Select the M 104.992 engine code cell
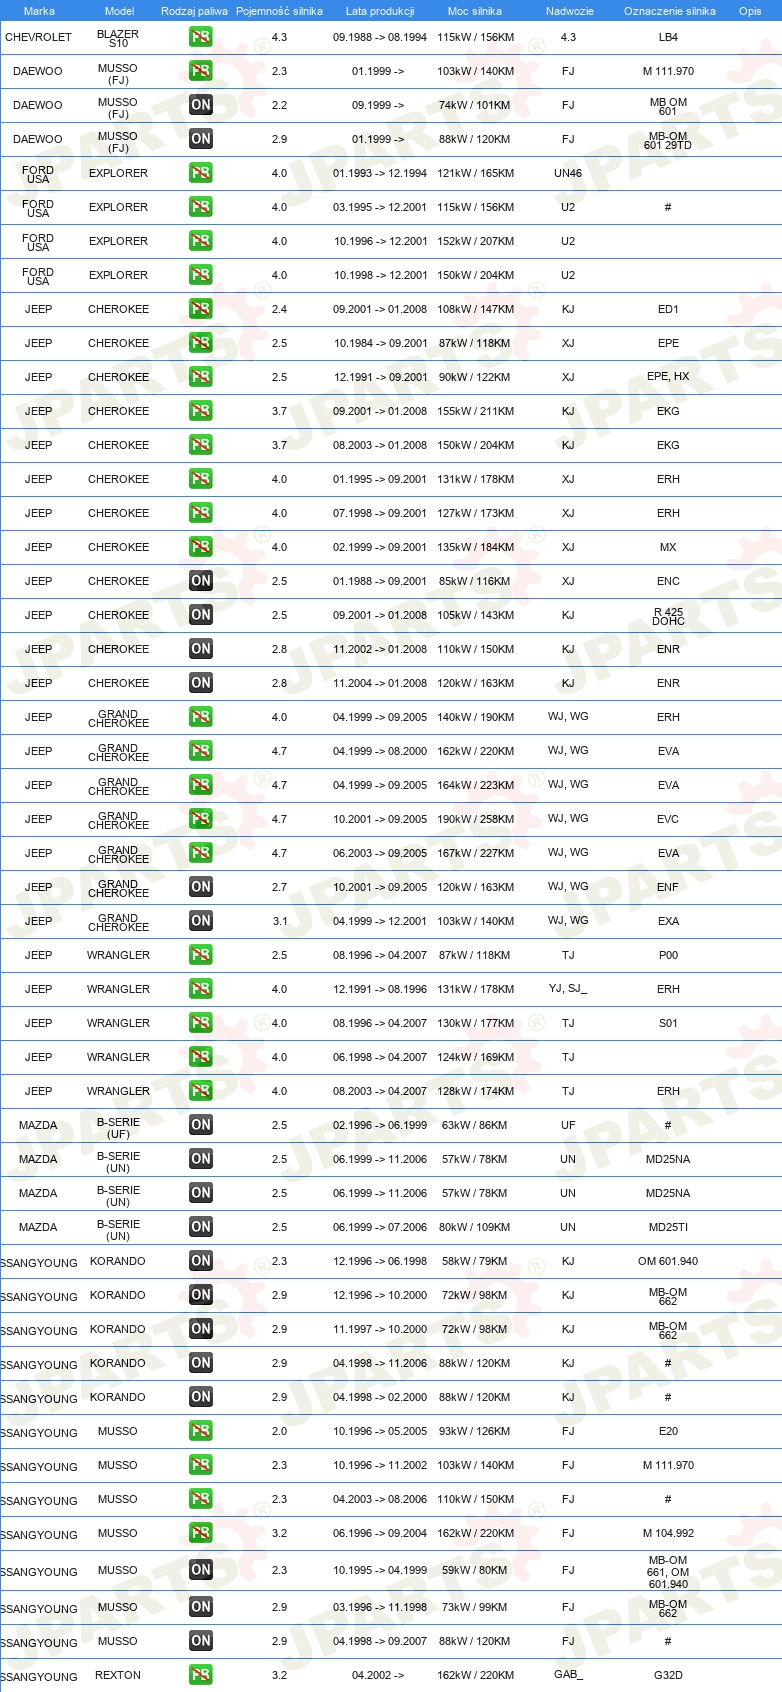Viewport: 782px width, 1692px height. click(x=668, y=1533)
